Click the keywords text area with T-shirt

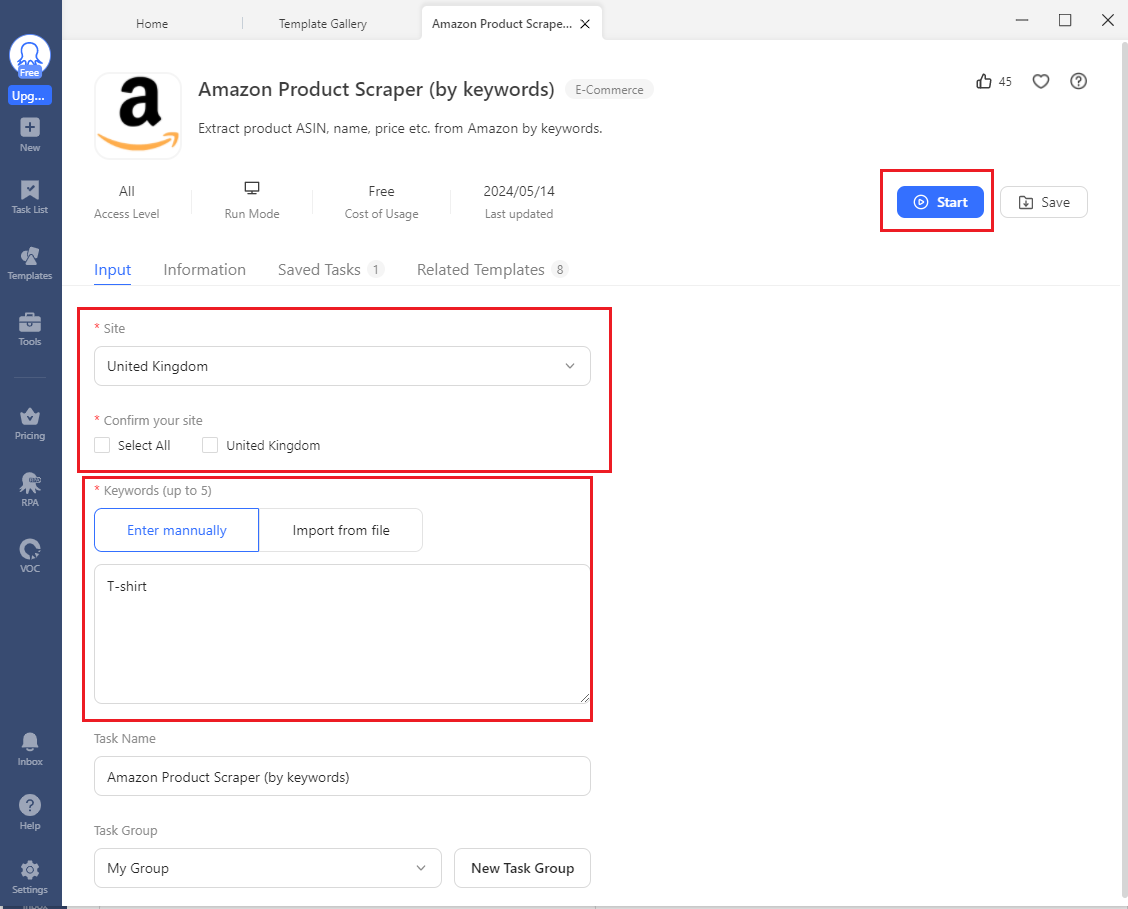[x=342, y=634]
